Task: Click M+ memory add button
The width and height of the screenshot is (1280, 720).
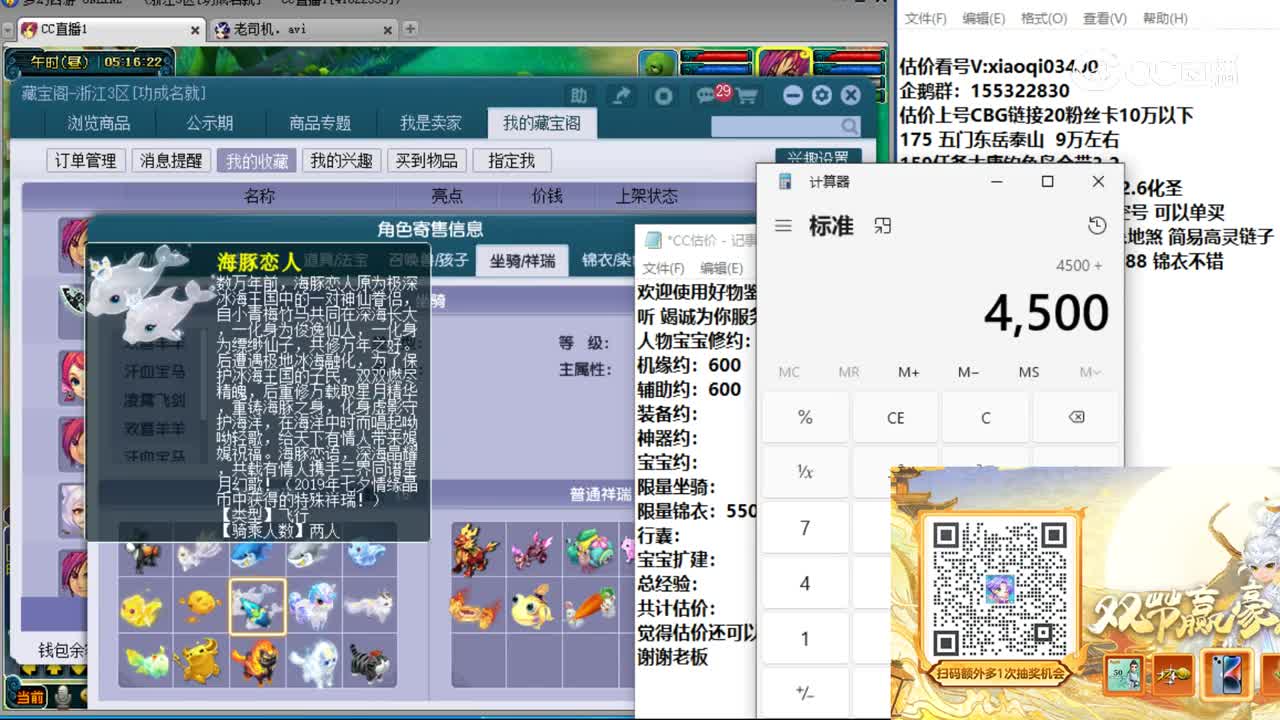Action: tap(908, 372)
